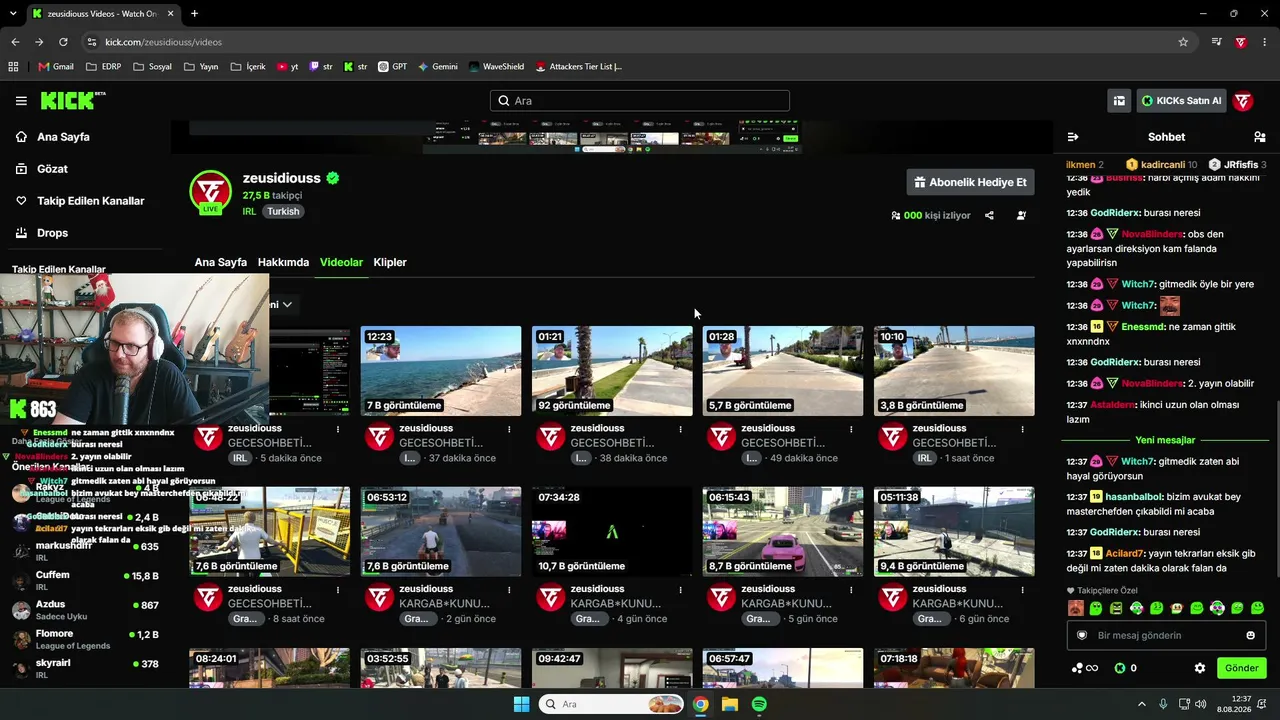
Task: Show hidden system tray icons
Action: pyautogui.click(x=1142, y=704)
